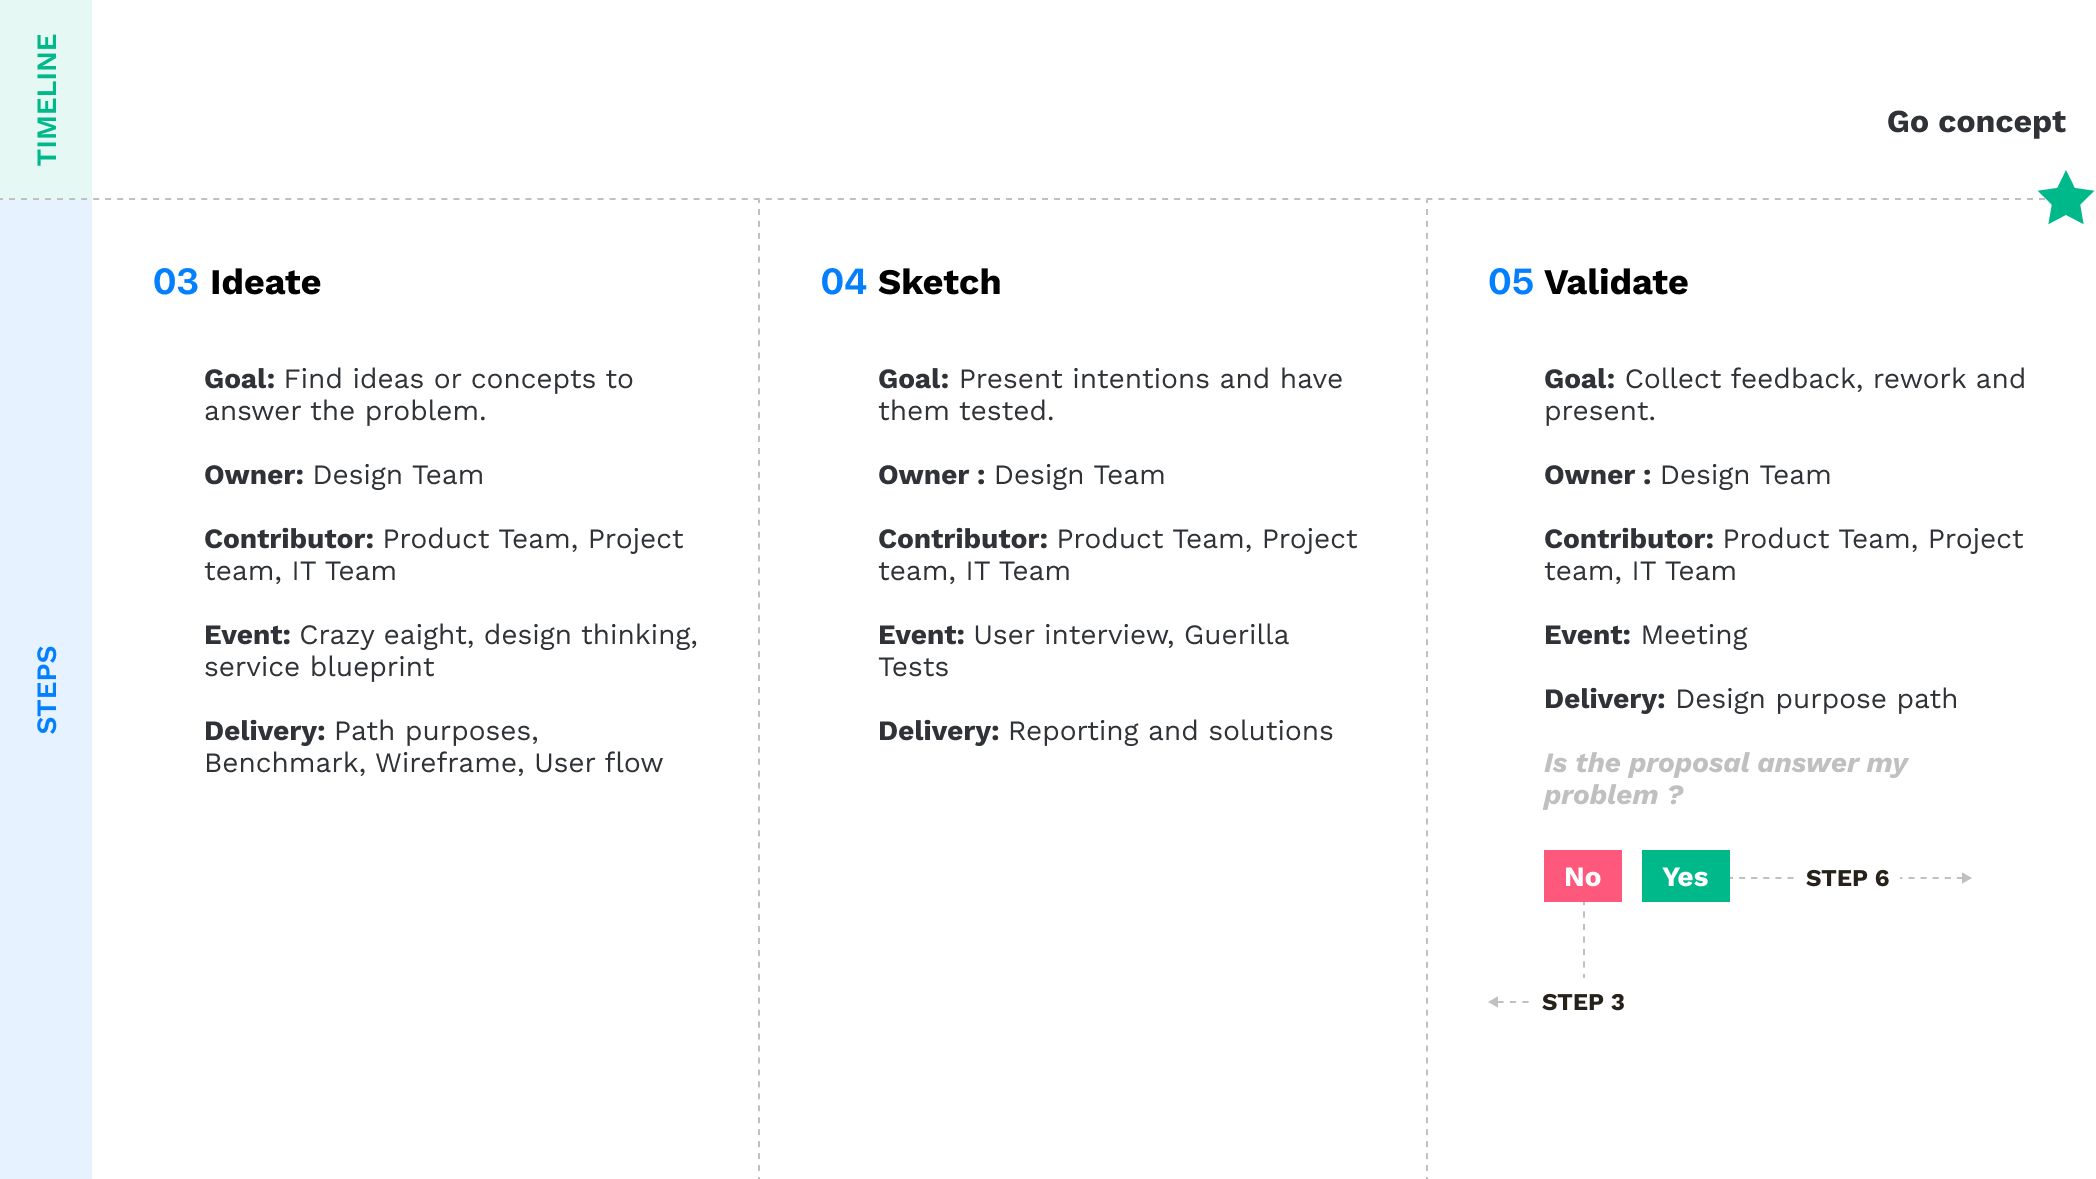Click the Validate Event Meeting line

tap(1645, 635)
